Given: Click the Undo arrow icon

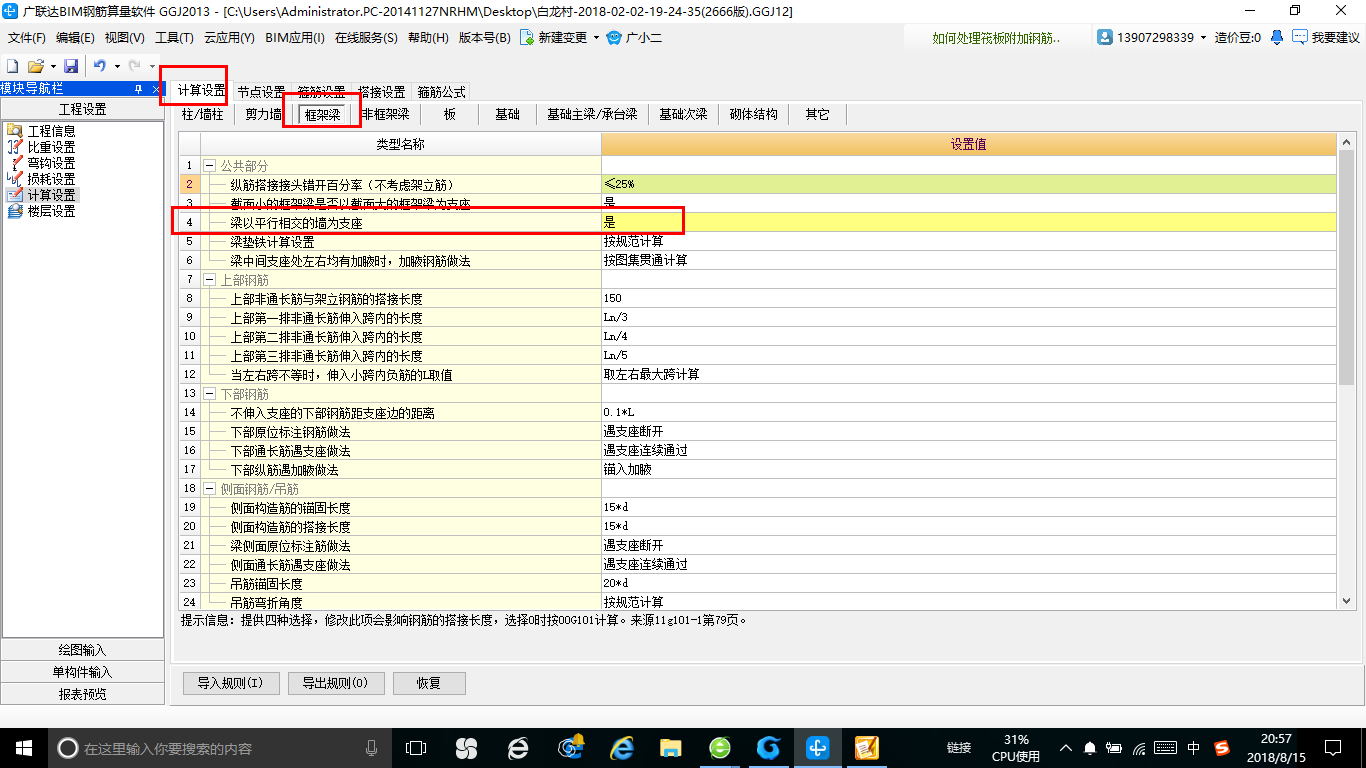Looking at the screenshot, I should click(x=99, y=66).
